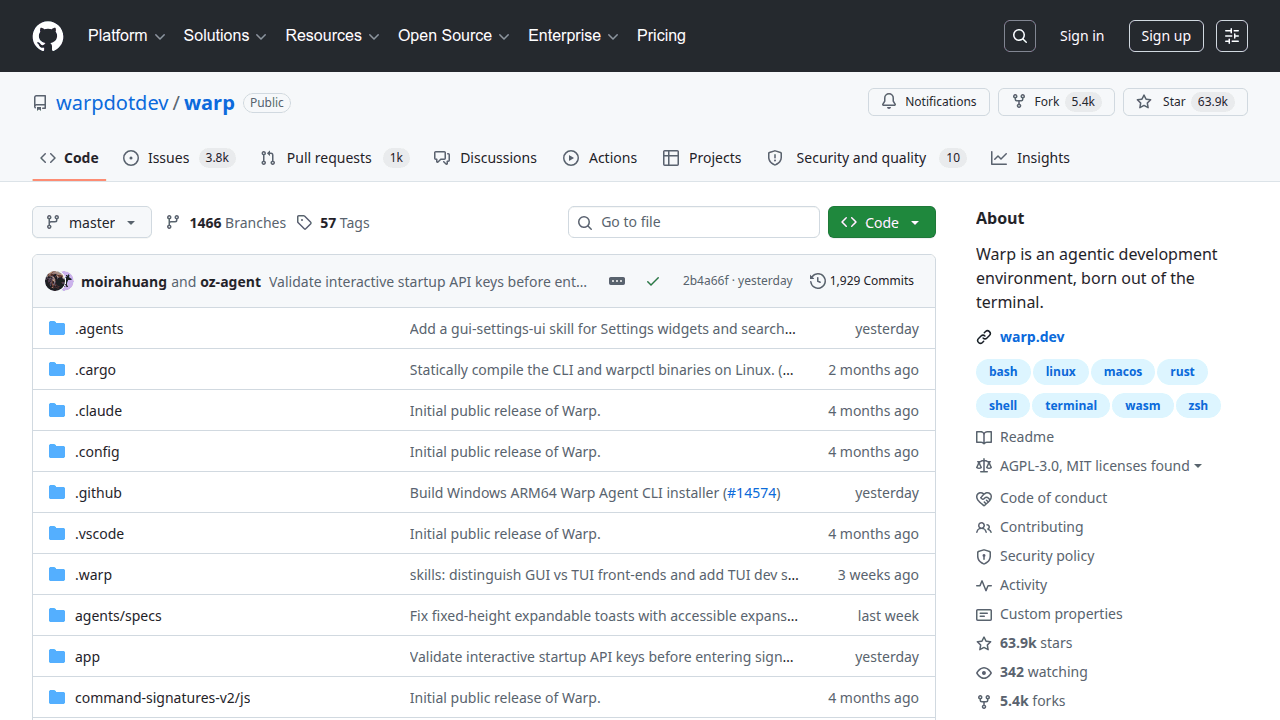Screen dimensions: 1280x720
Task: Select the rust topic tag
Action: [1182, 371]
